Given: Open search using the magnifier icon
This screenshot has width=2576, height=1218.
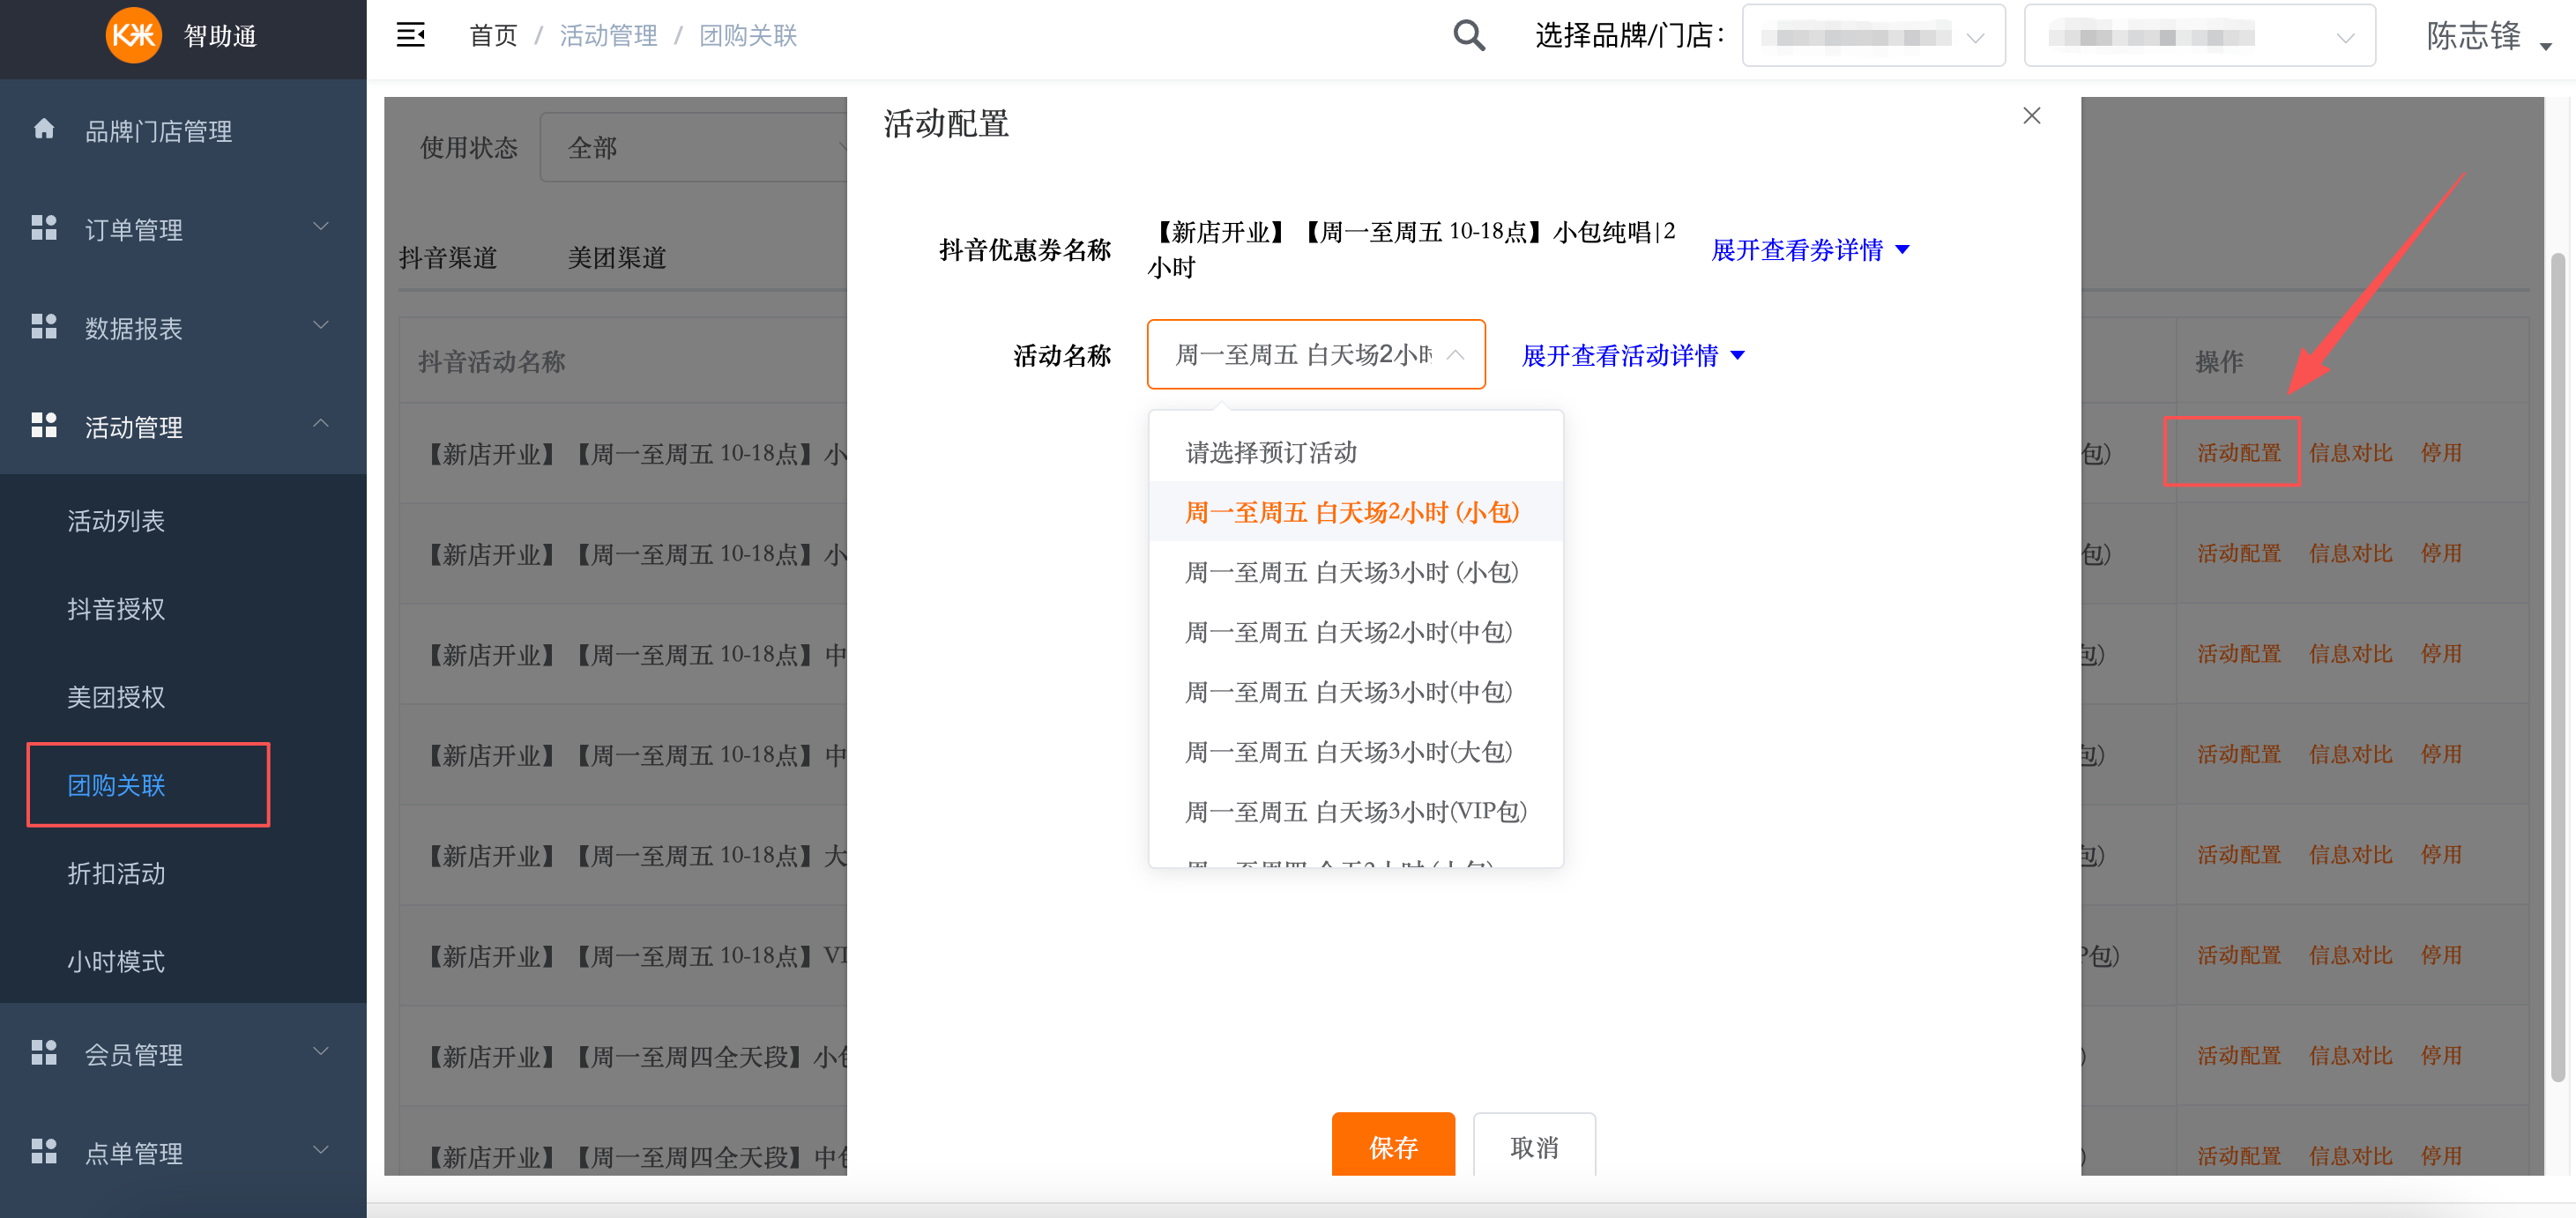Looking at the screenshot, I should pos(1469,34).
